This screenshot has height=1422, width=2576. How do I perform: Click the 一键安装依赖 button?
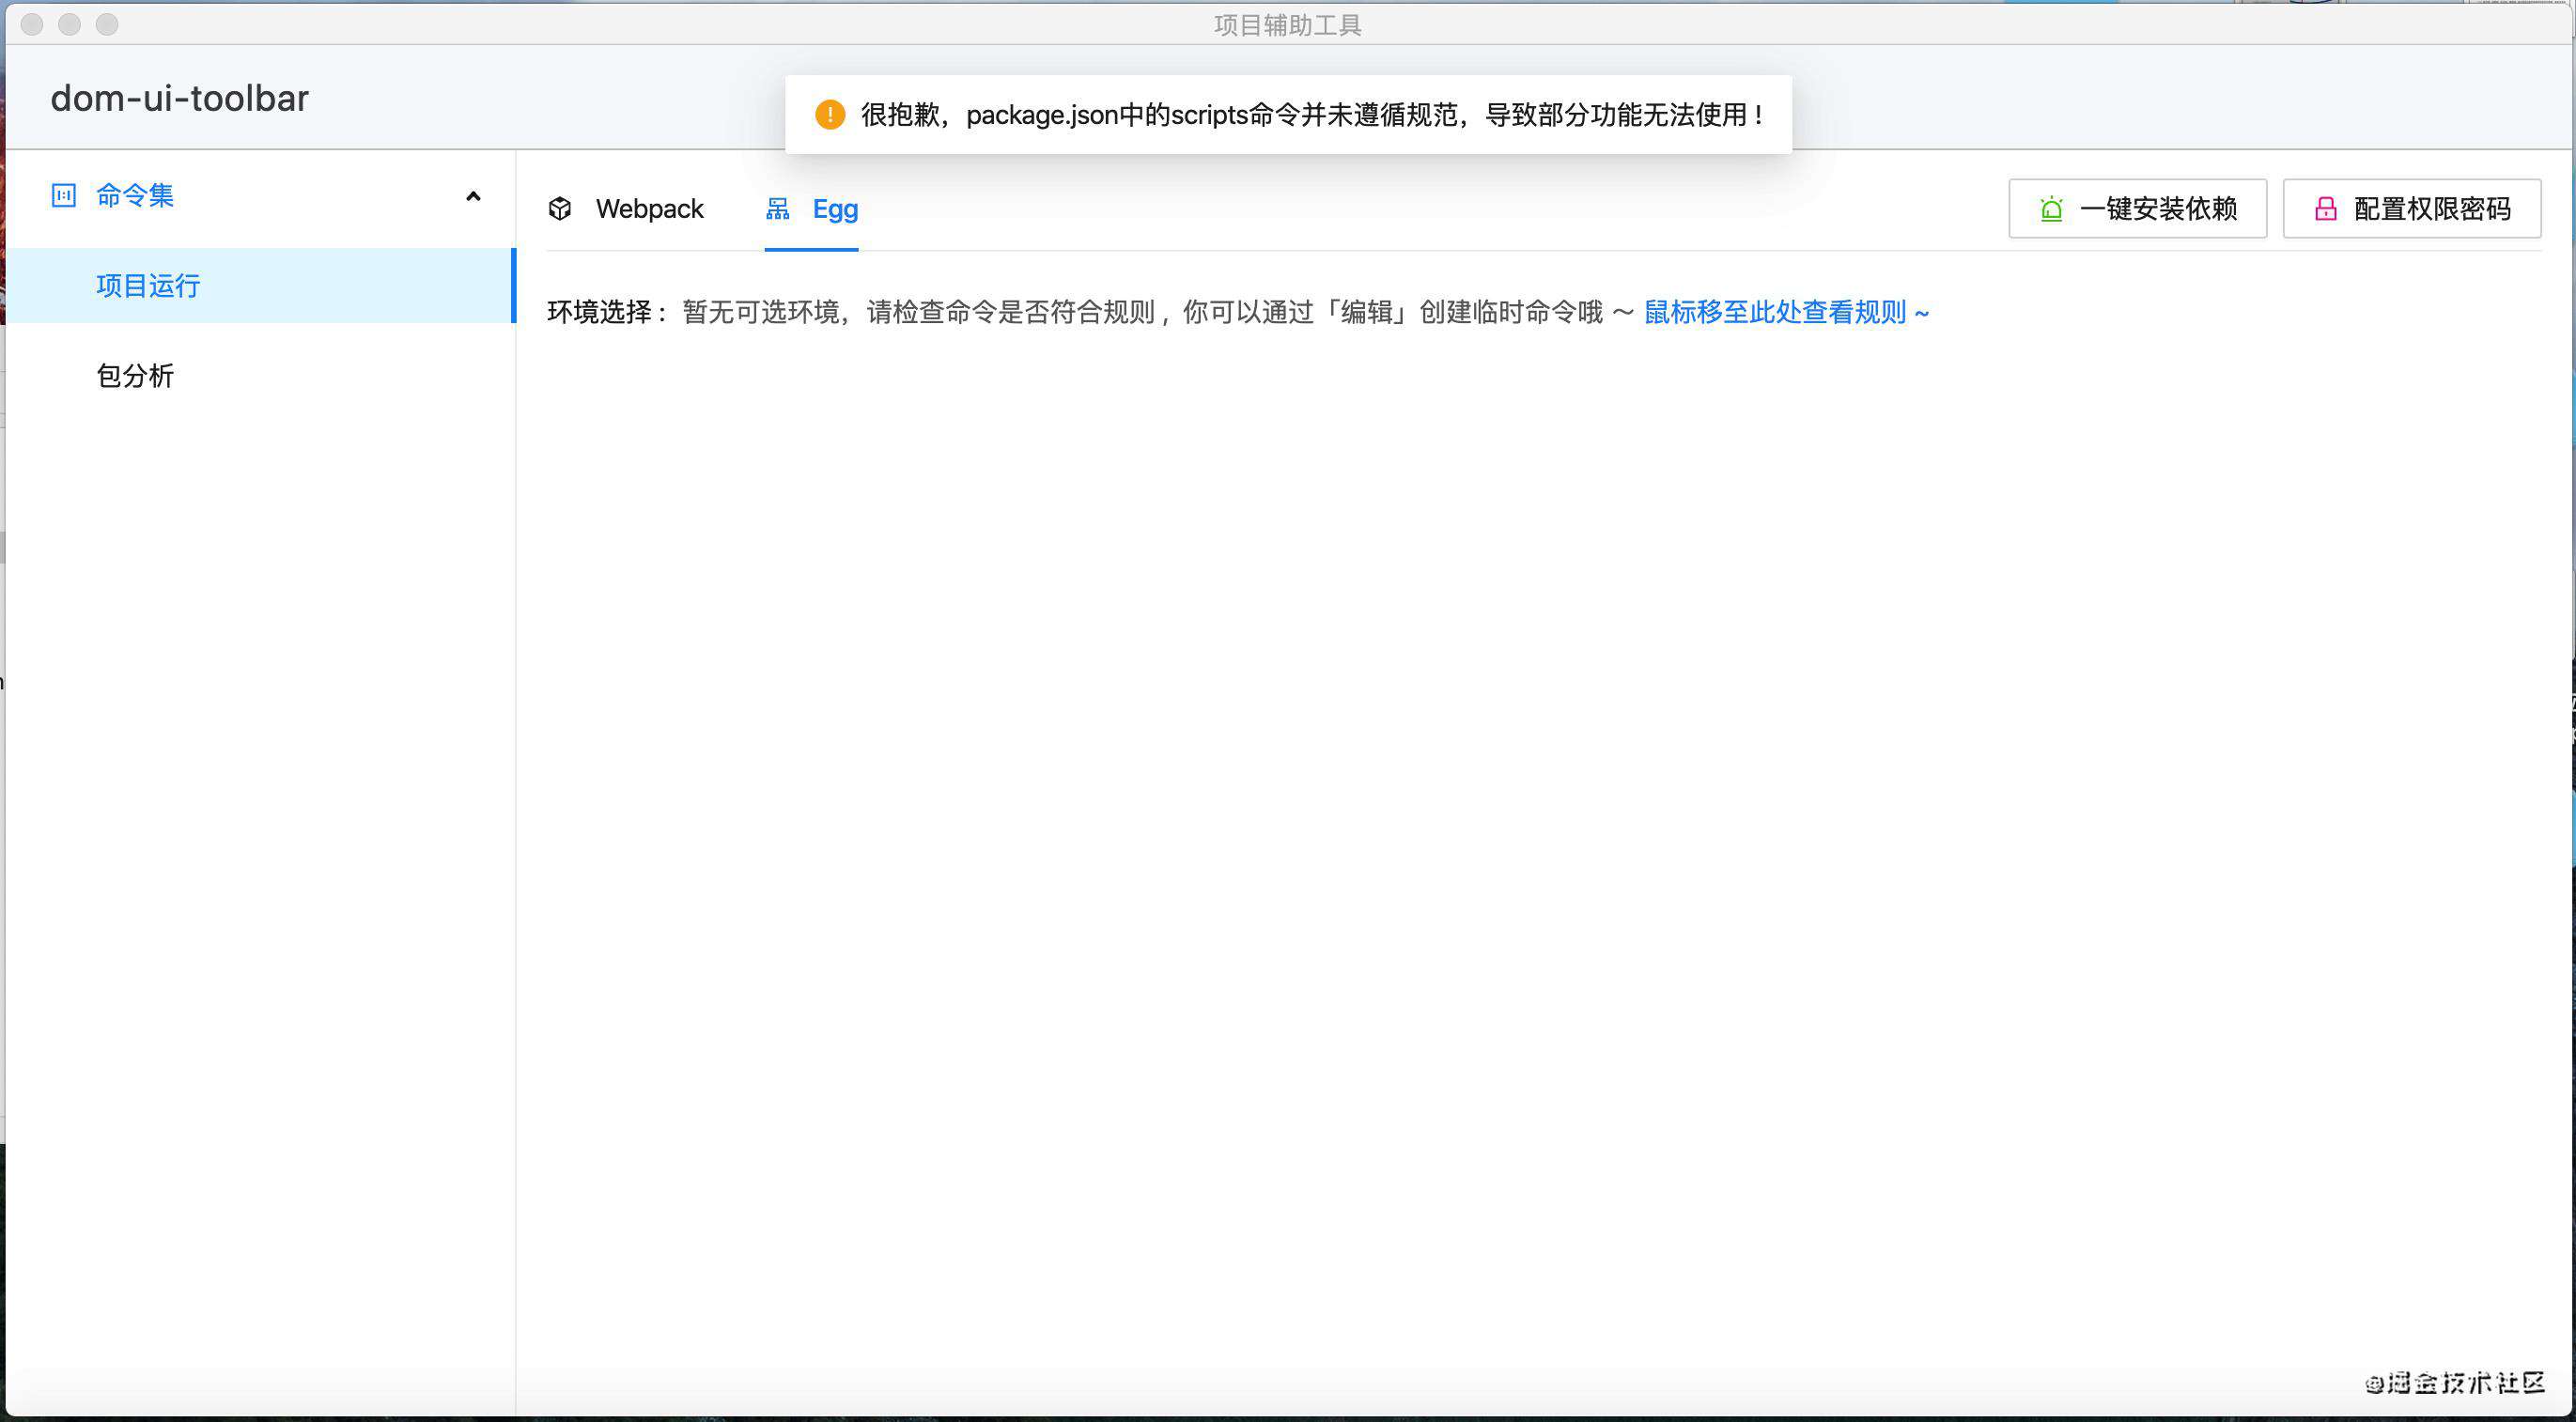tap(2138, 209)
